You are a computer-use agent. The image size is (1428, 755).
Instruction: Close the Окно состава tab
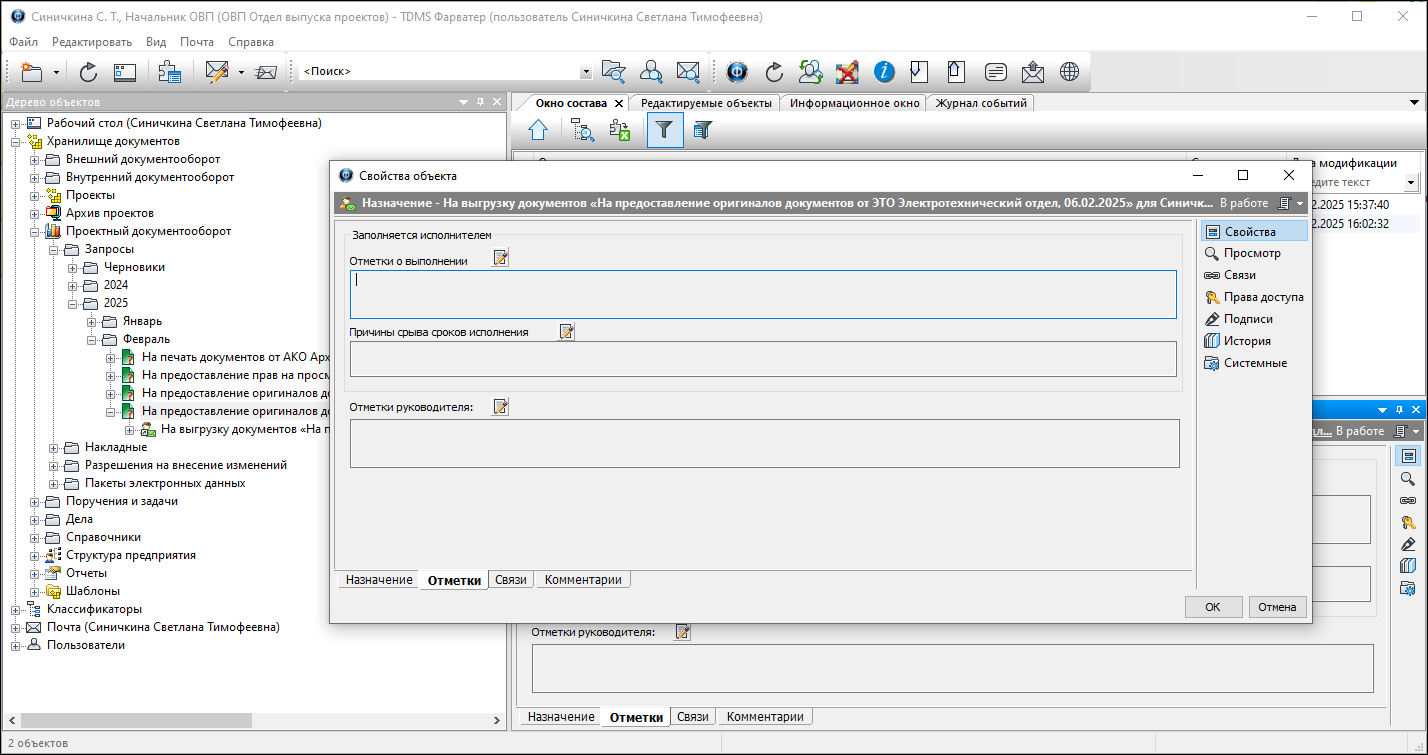click(x=618, y=103)
